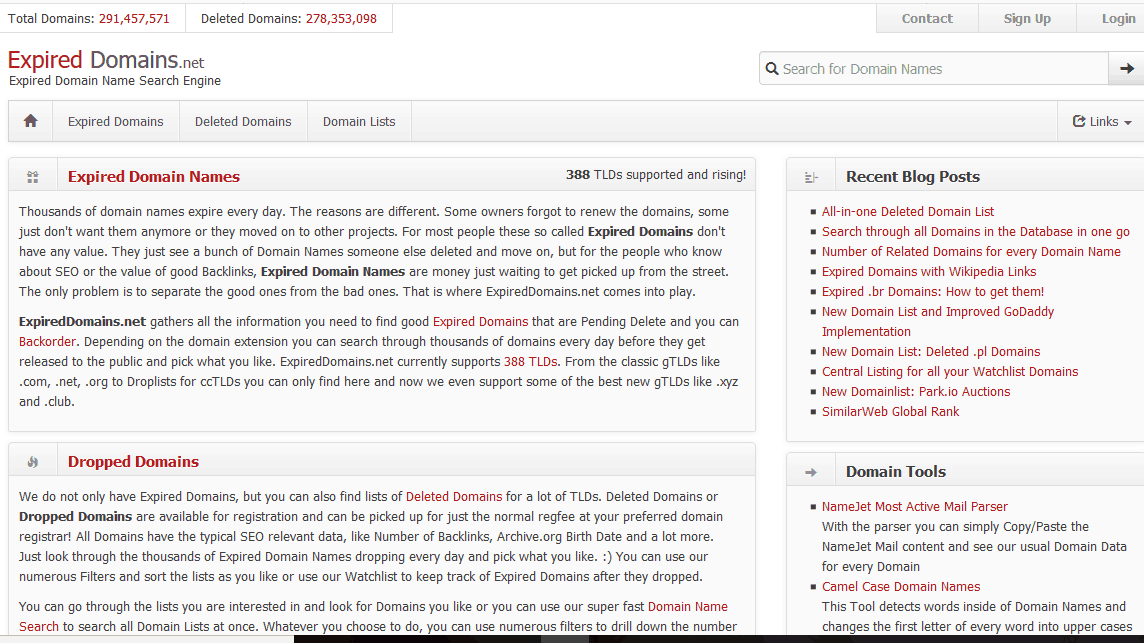
Task: Open the Expired Domains menu item
Action: point(115,121)
